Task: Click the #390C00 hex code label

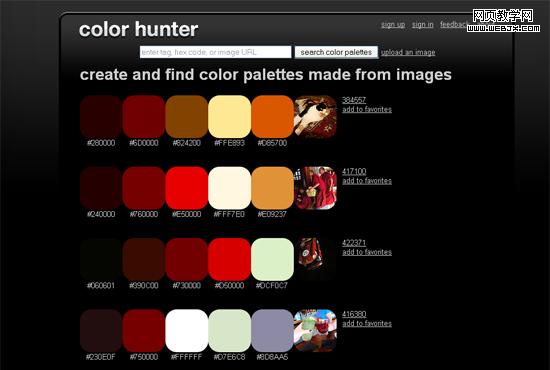Action: pyautogui.click(x=144, y=285)
